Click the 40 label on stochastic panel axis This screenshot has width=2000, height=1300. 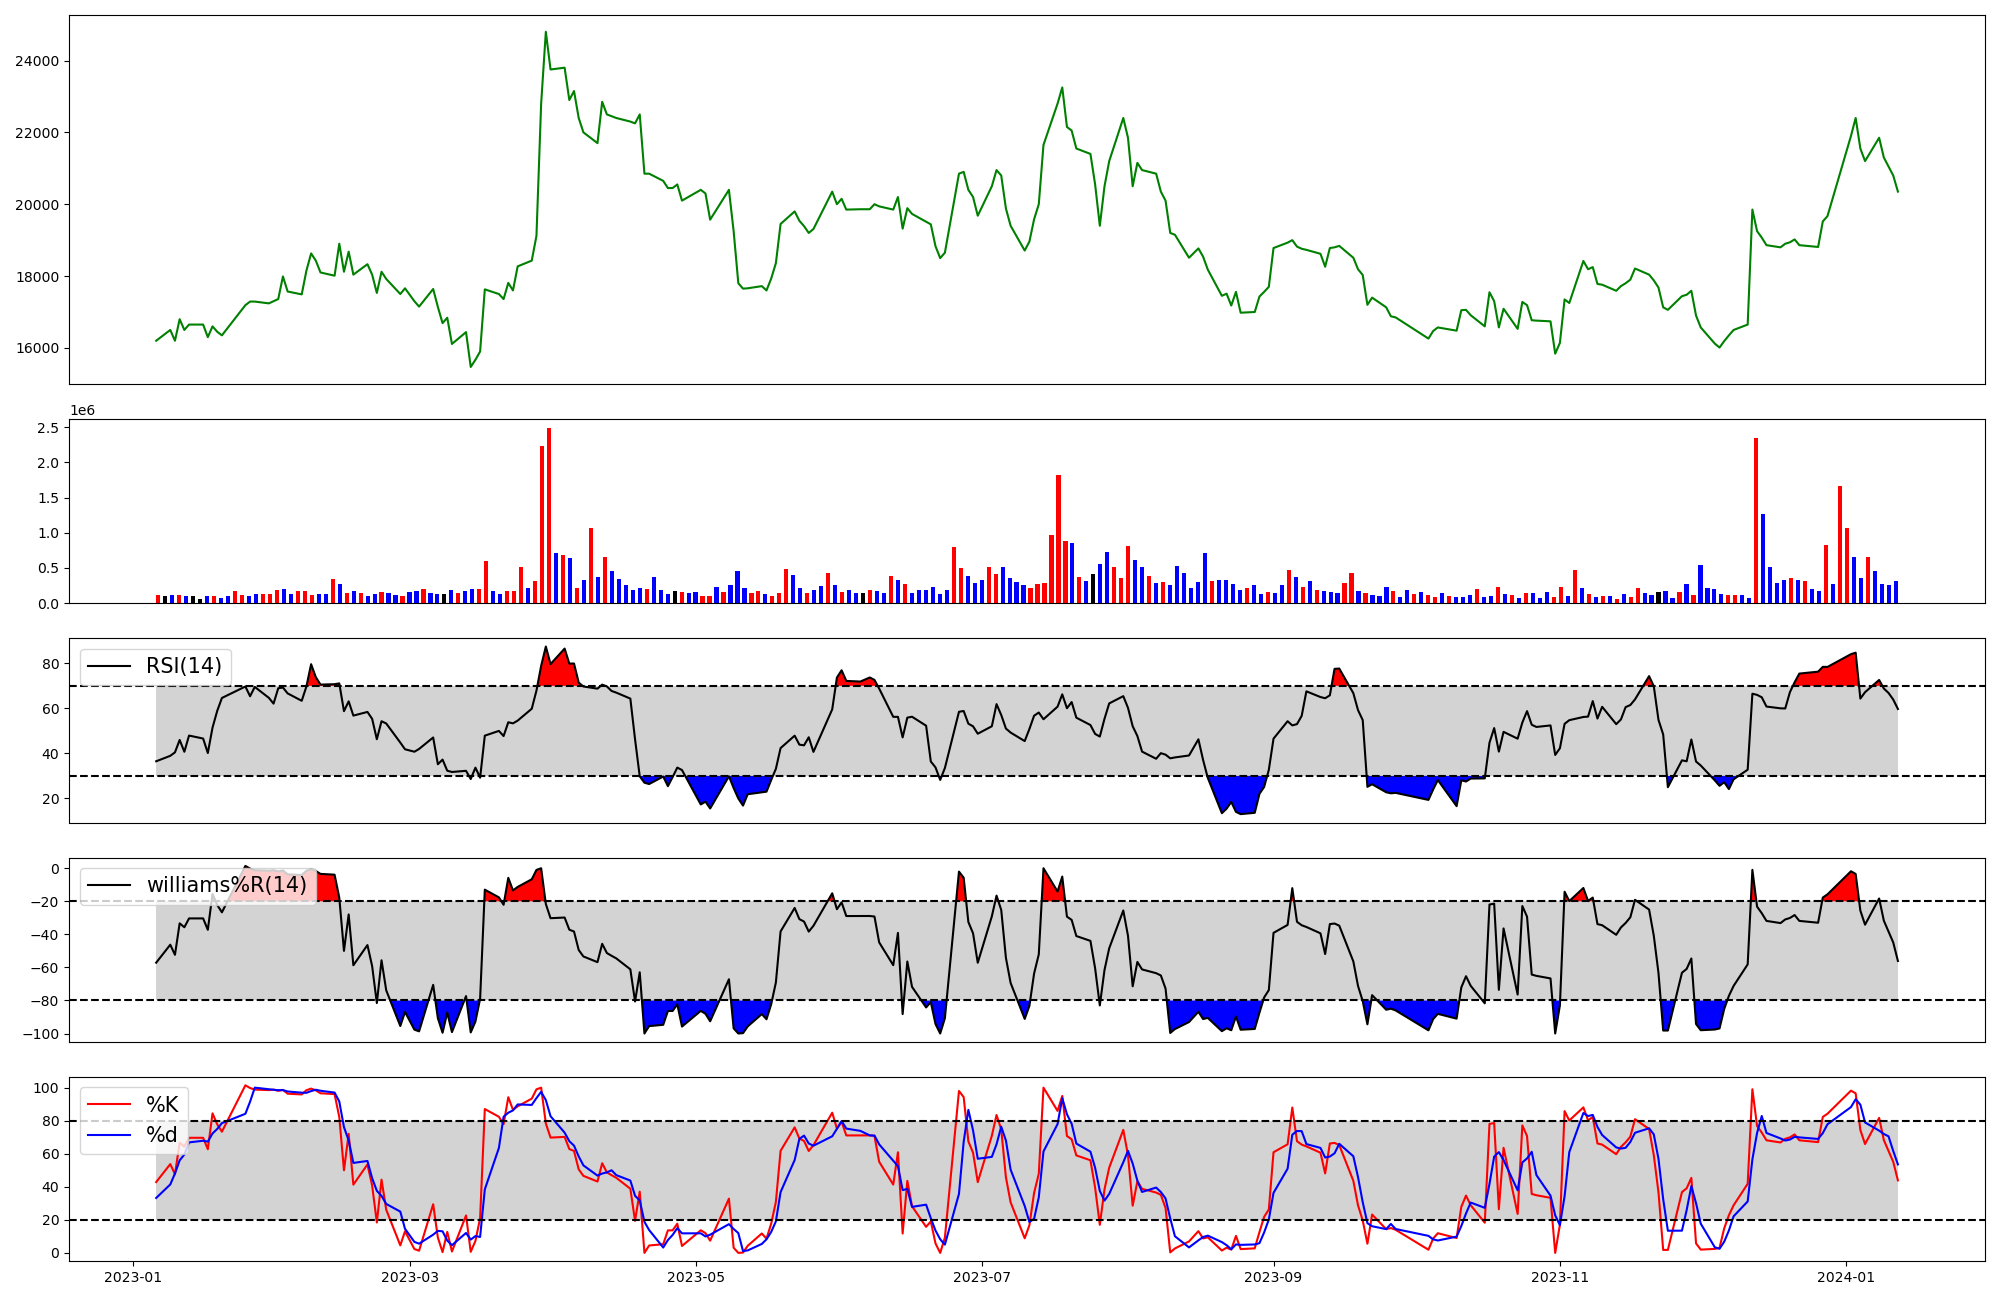click(51, 1187)
